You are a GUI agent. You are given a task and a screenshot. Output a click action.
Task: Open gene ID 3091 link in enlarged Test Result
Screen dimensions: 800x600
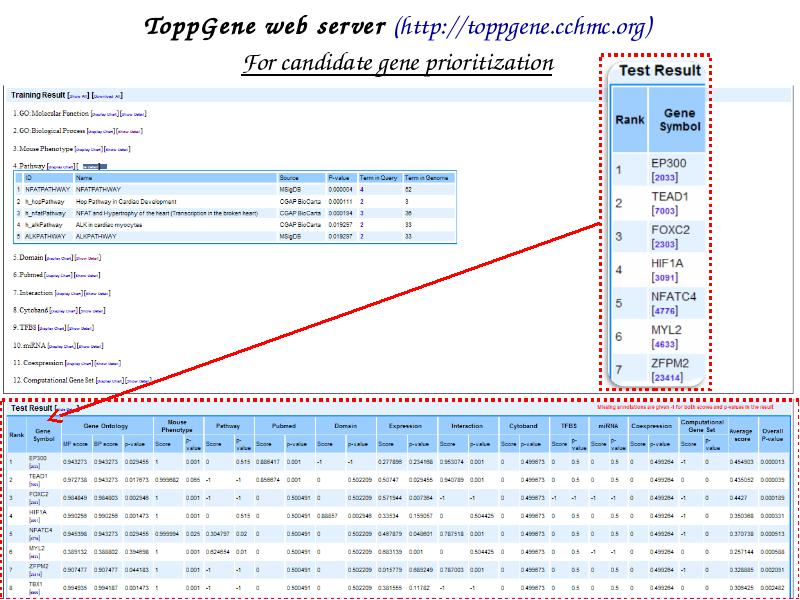665,278
